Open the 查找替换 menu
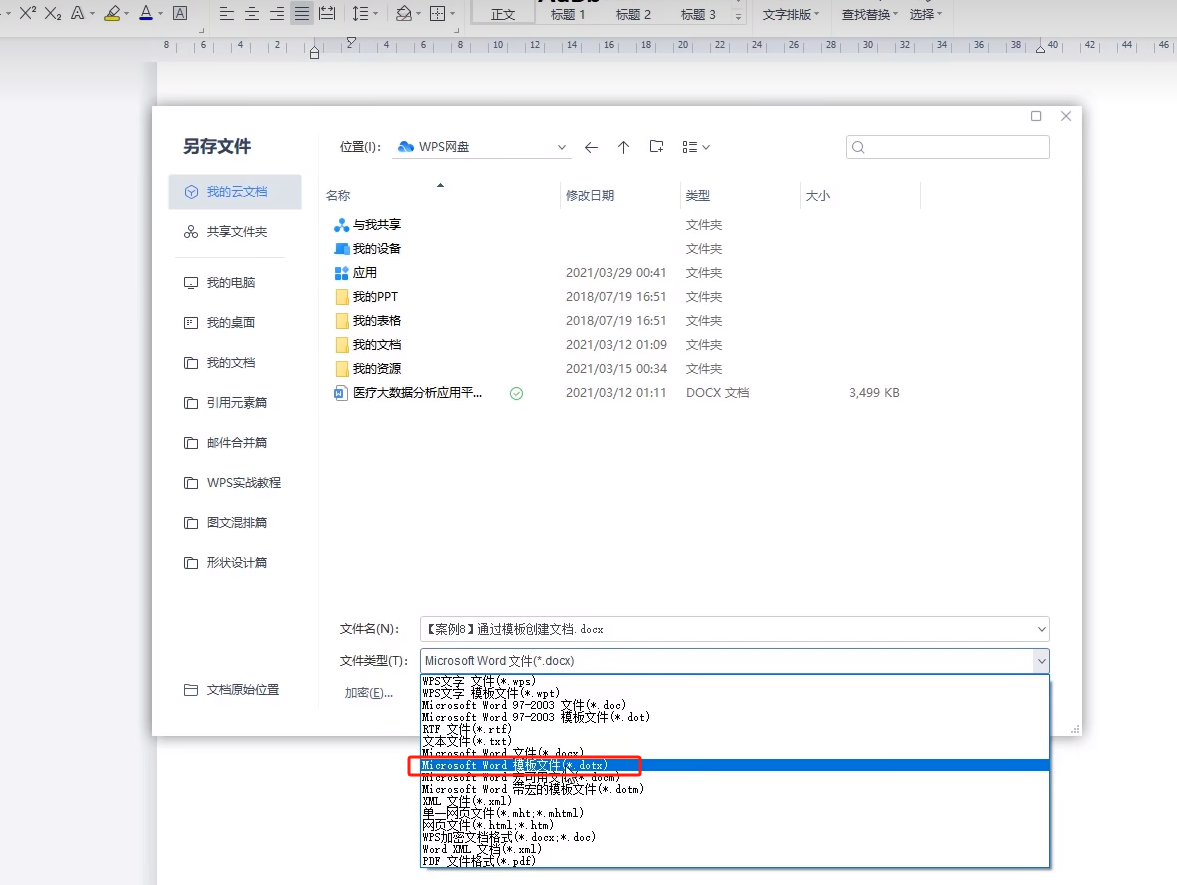Screen dimensions: 1177x885 [869, 14]
